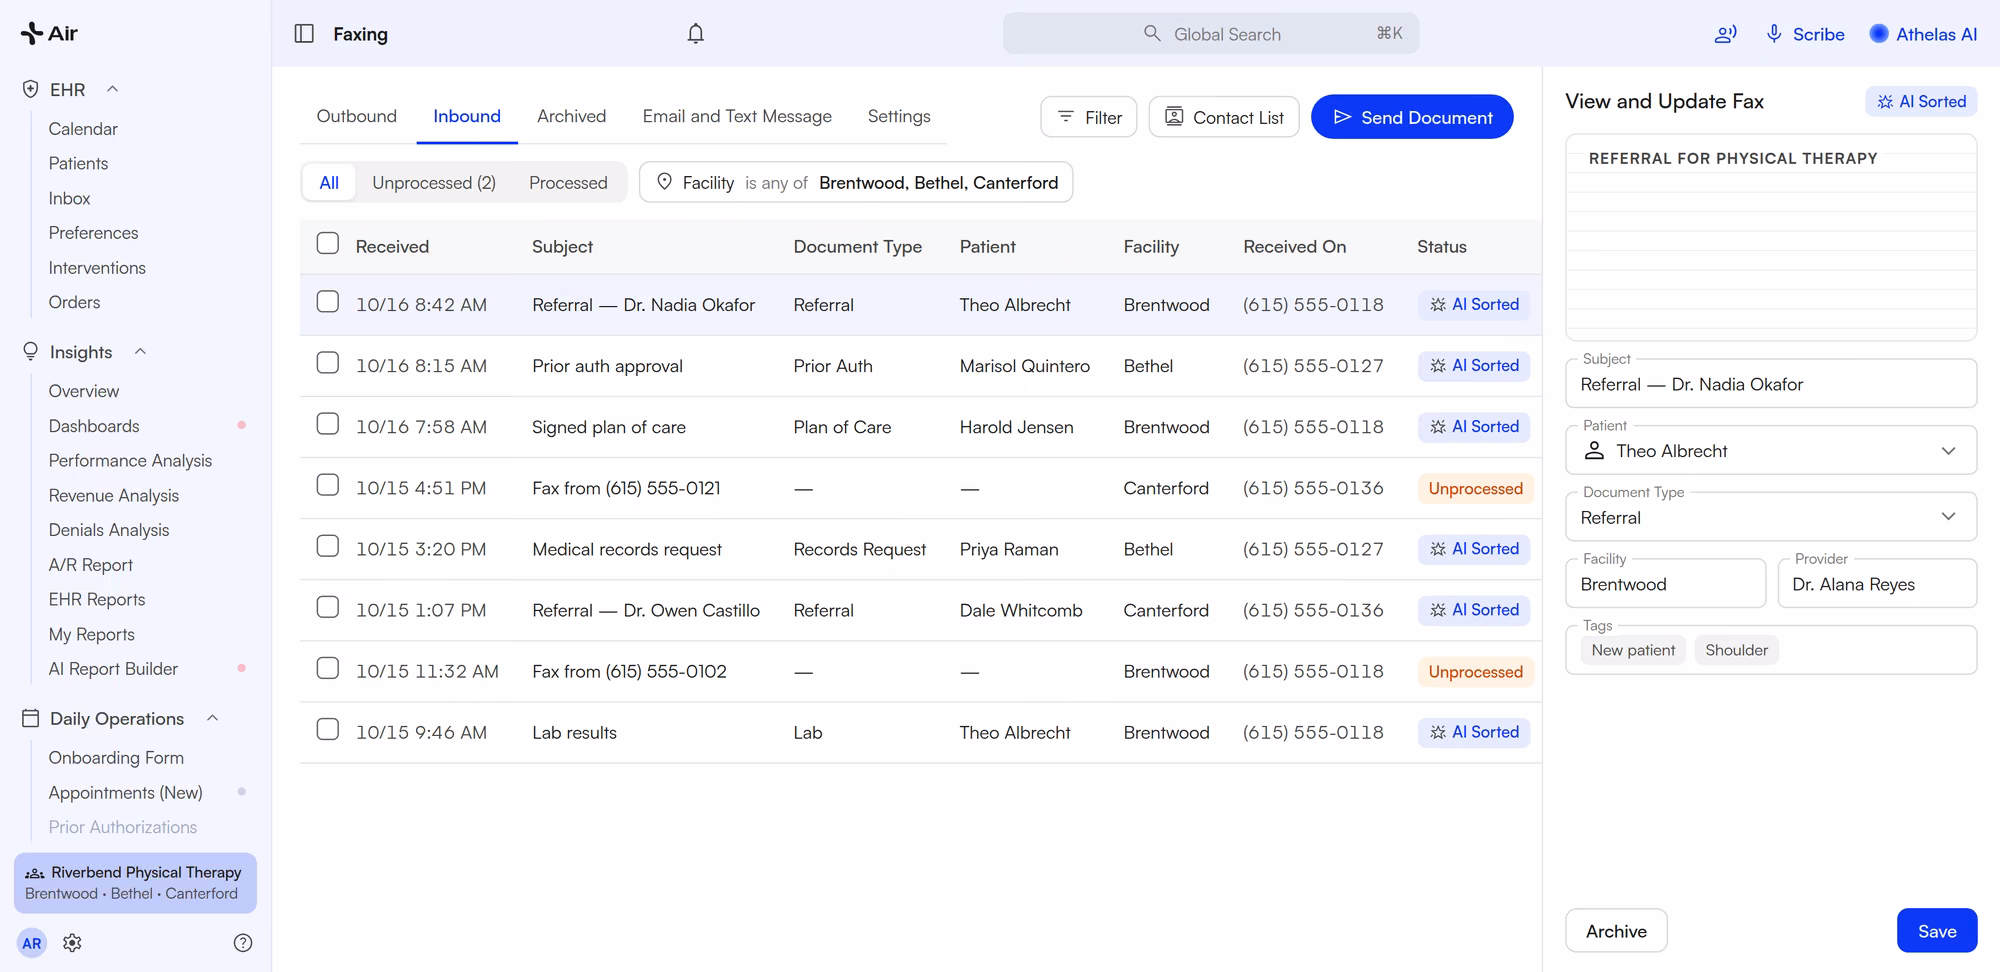Screen dimensions: 2000x972
Task: Click AI Sorted status on Dale Whitcomb row
Action: 1474,610
